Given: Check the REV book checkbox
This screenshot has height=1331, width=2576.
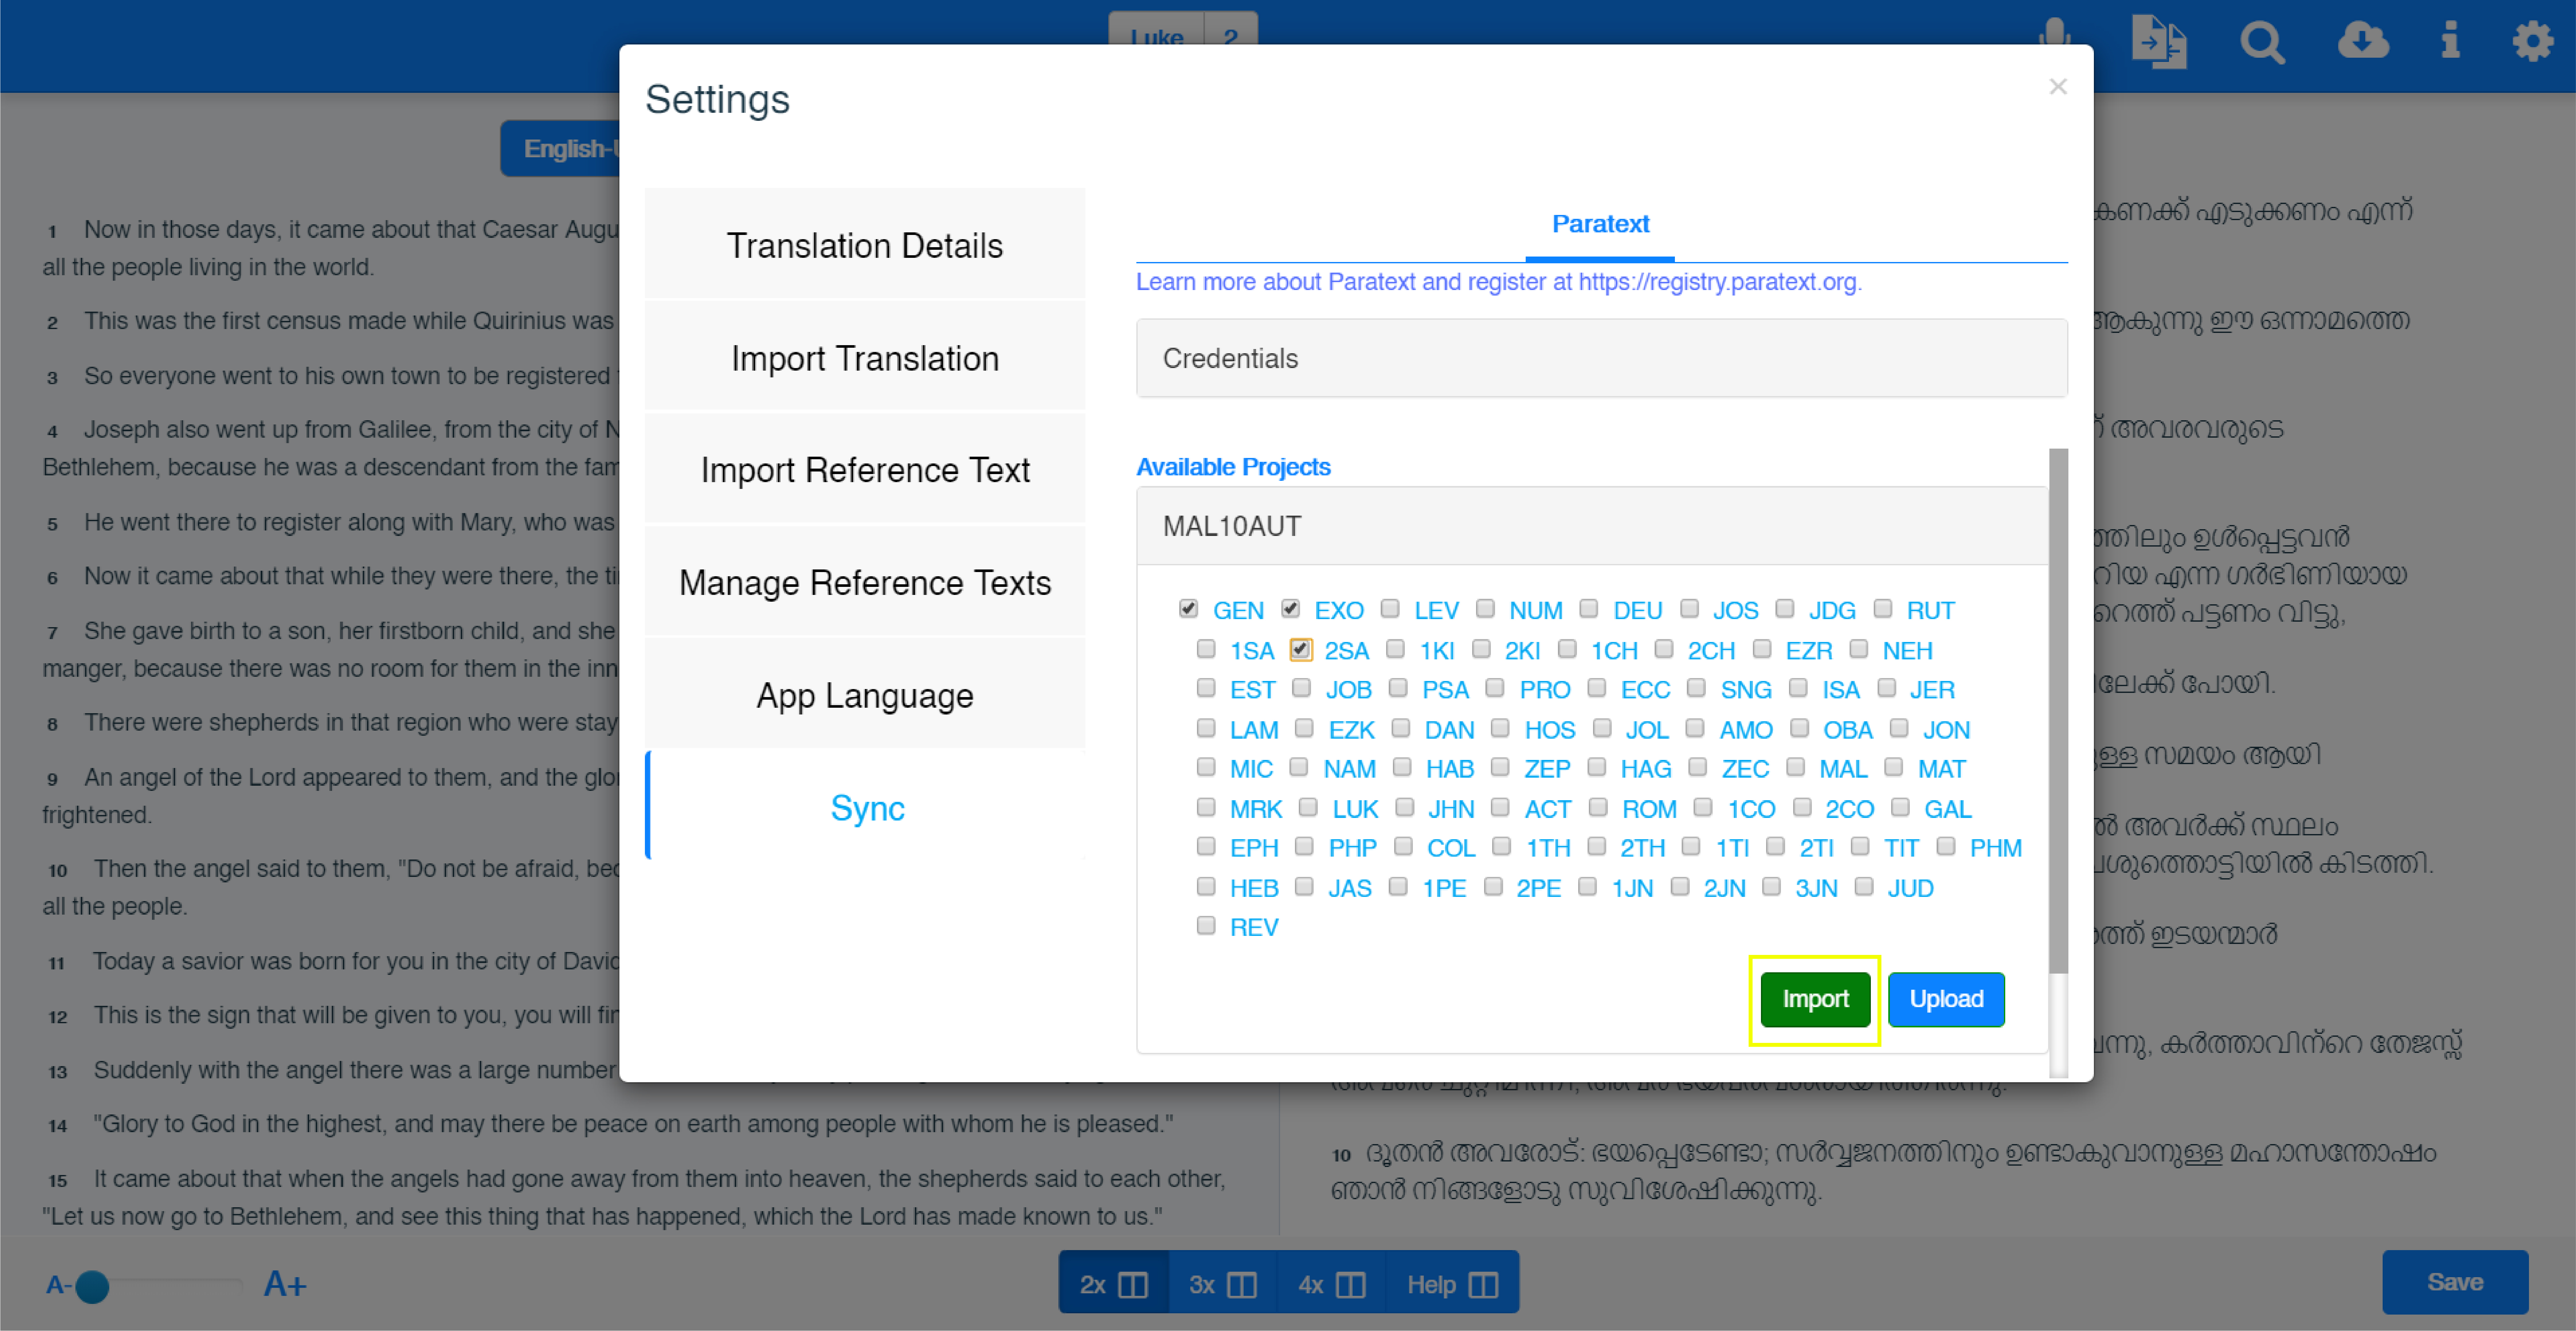Looking at the screenshot, I should [x=1206, y=926].
